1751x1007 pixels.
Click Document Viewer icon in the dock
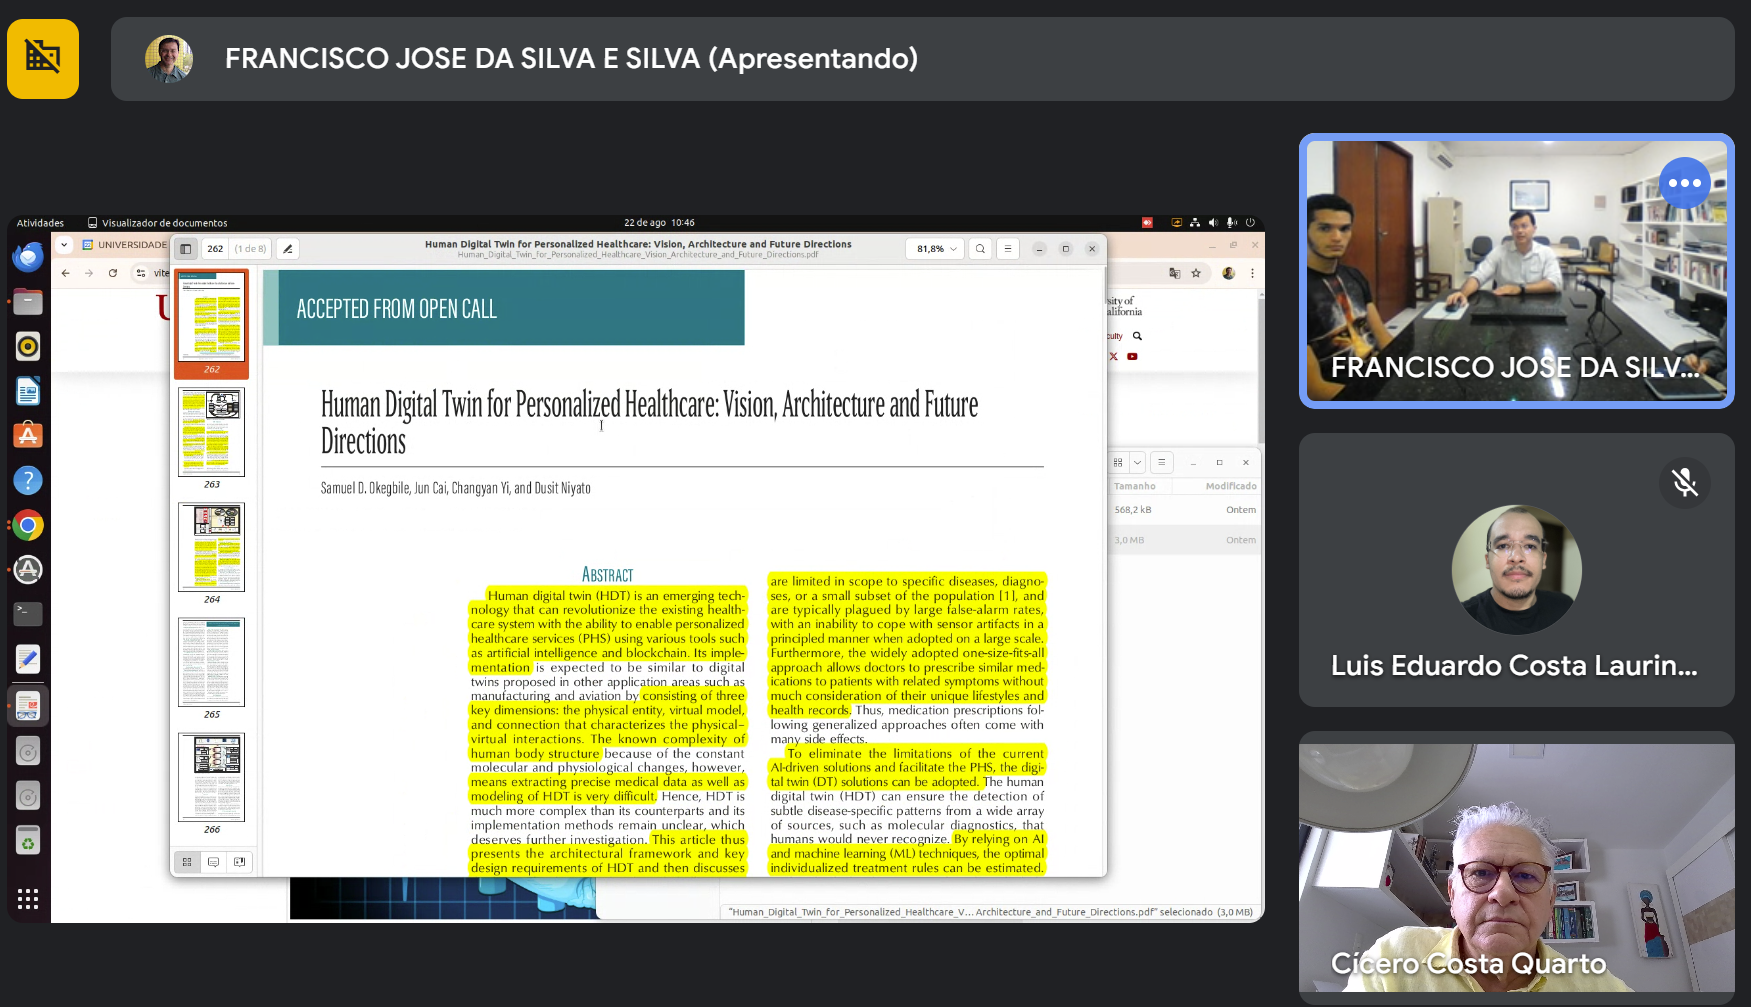pos(28,706)
